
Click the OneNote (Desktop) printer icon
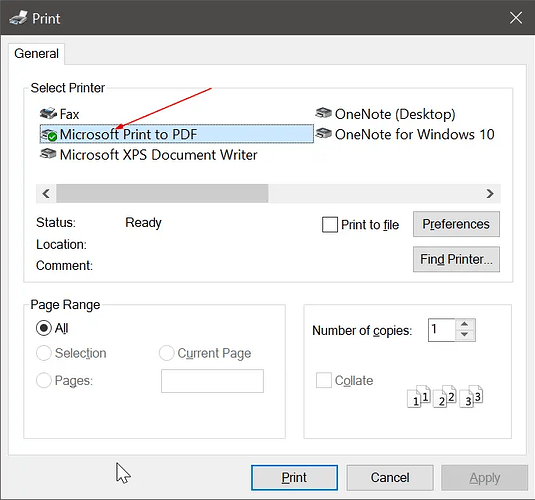(x=323, y=113)
